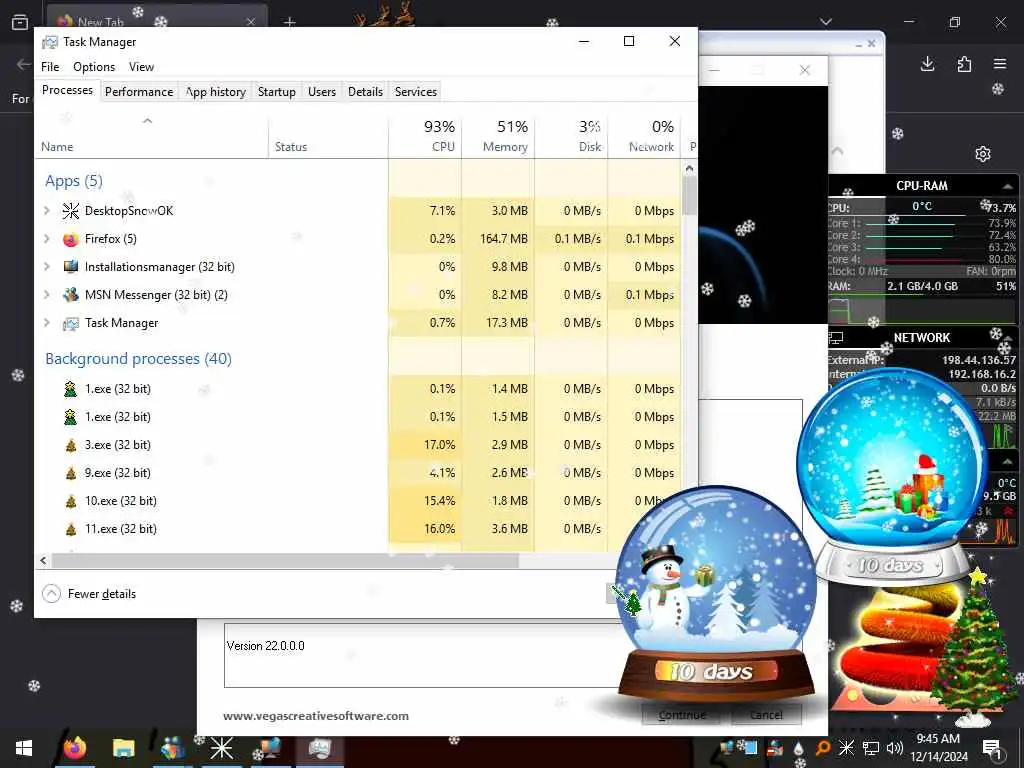Viewport: 1024px width, 768px height.
Task: Switch to the Startup tab
Action: 277,92
